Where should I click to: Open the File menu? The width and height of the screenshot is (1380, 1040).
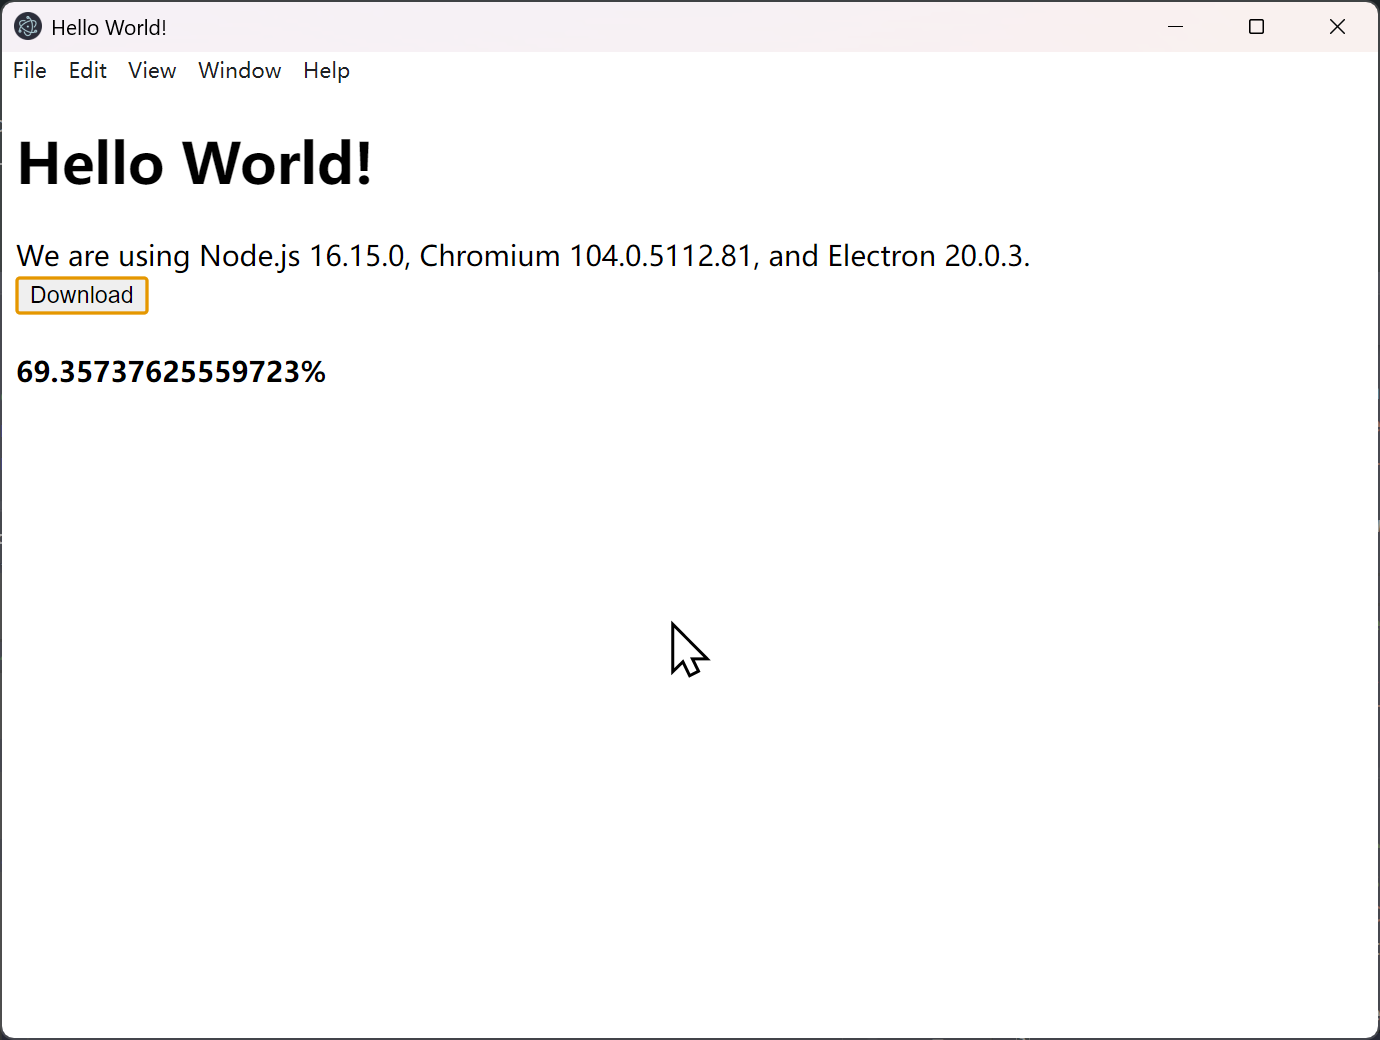point(30,71)
